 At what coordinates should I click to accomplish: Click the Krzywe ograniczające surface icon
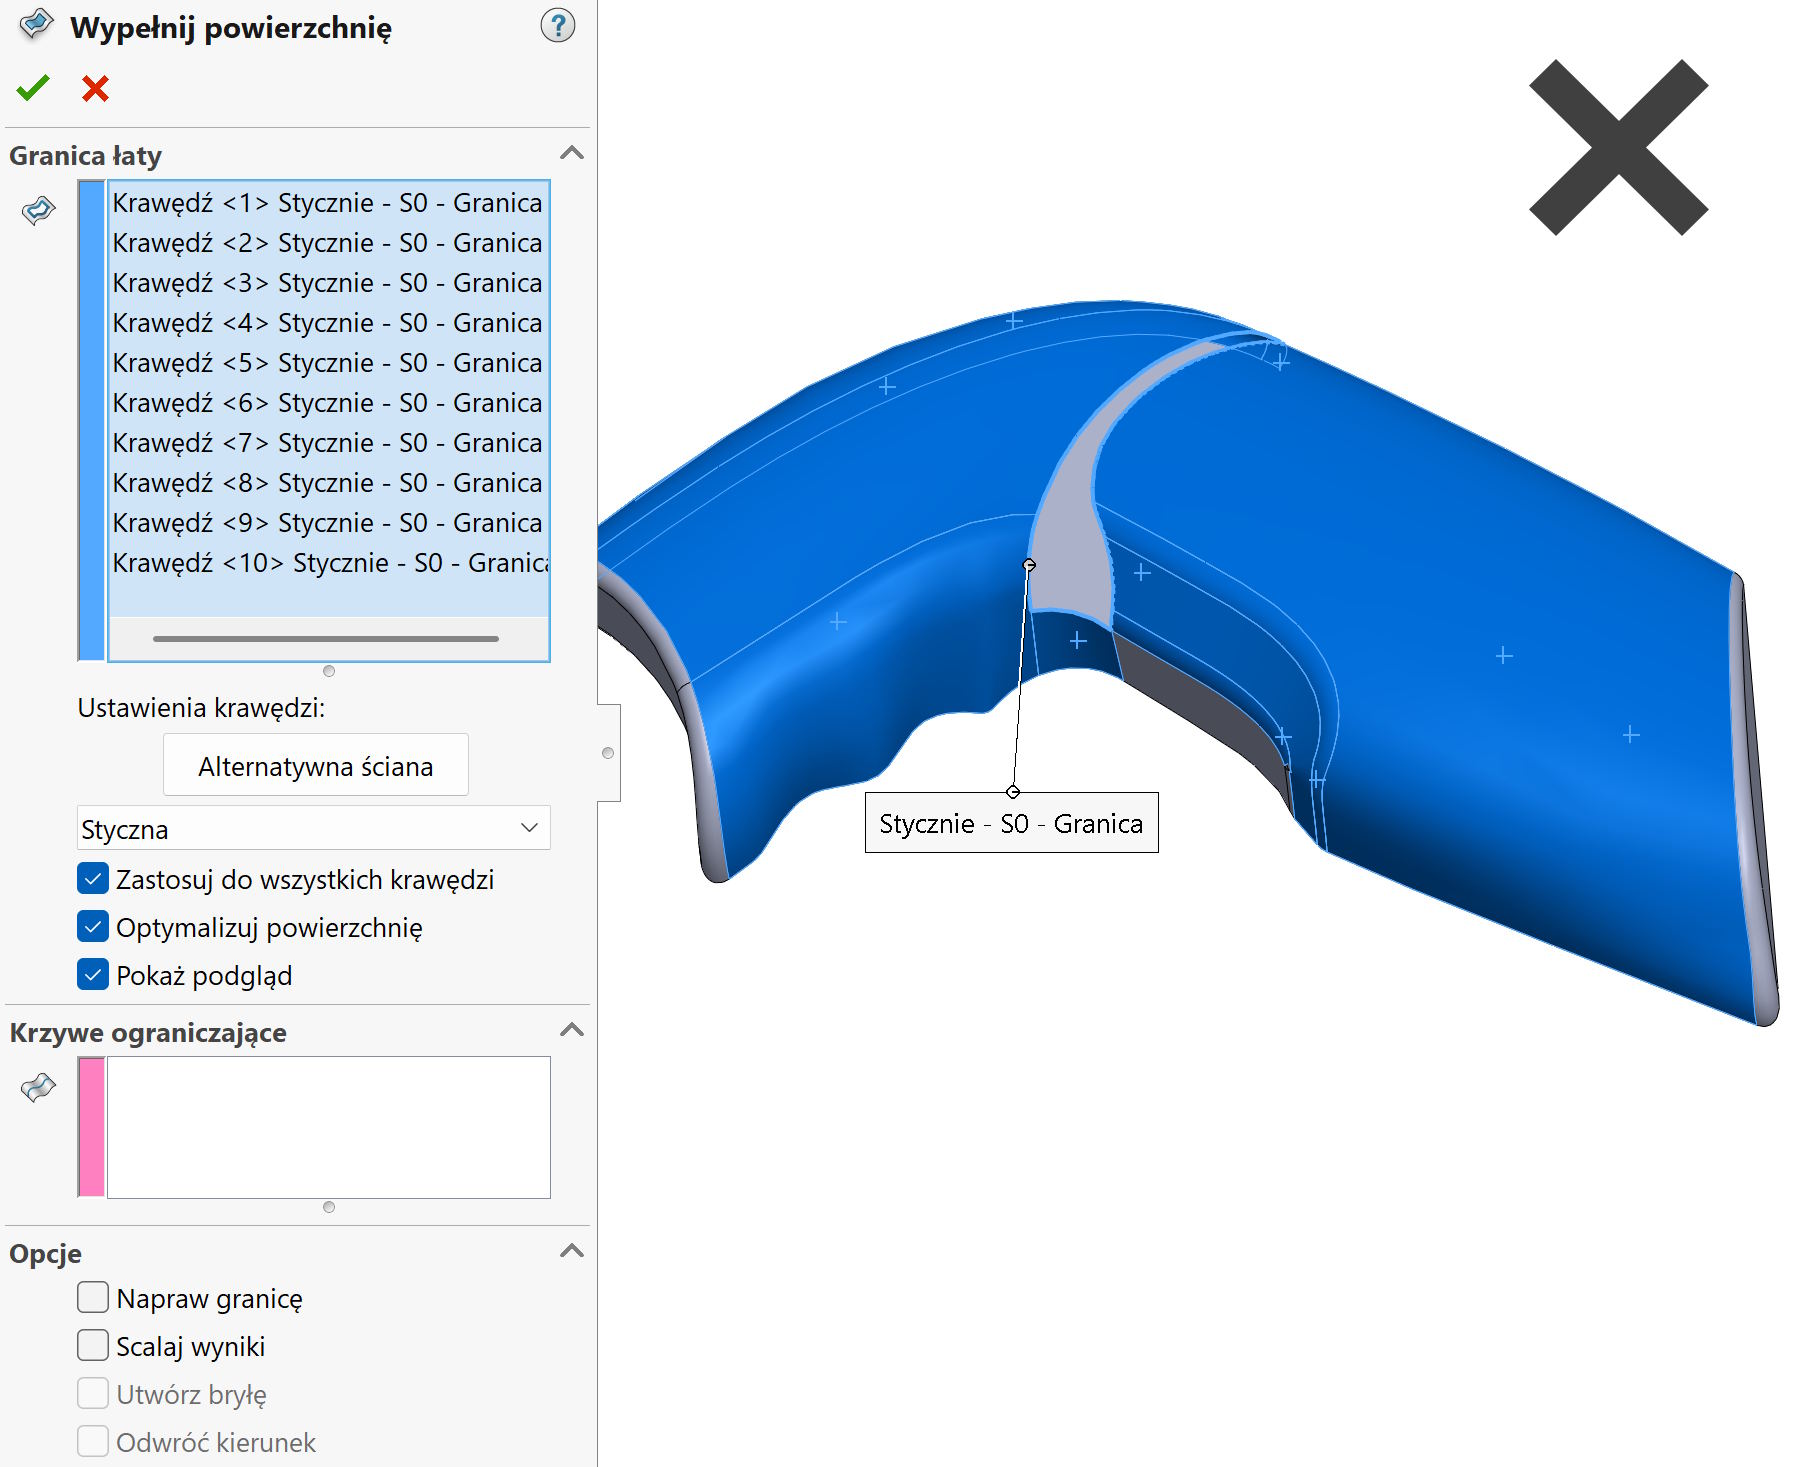point(38,1087)
